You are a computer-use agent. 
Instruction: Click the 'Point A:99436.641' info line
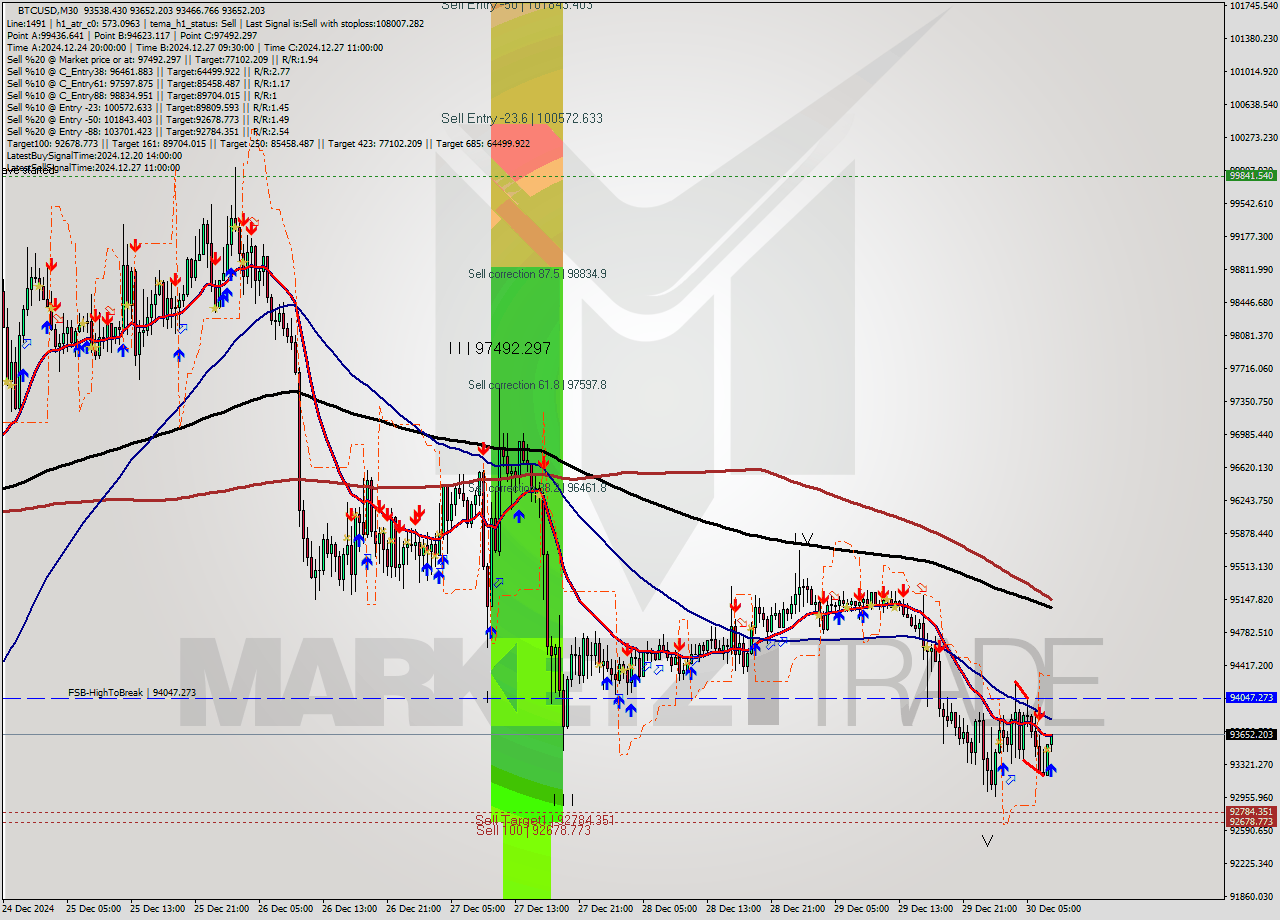(131, 35)
